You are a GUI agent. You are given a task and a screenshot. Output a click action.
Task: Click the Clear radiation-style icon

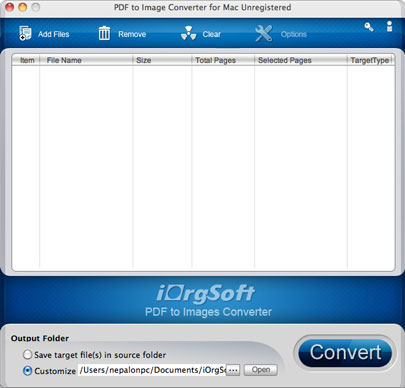188,33
